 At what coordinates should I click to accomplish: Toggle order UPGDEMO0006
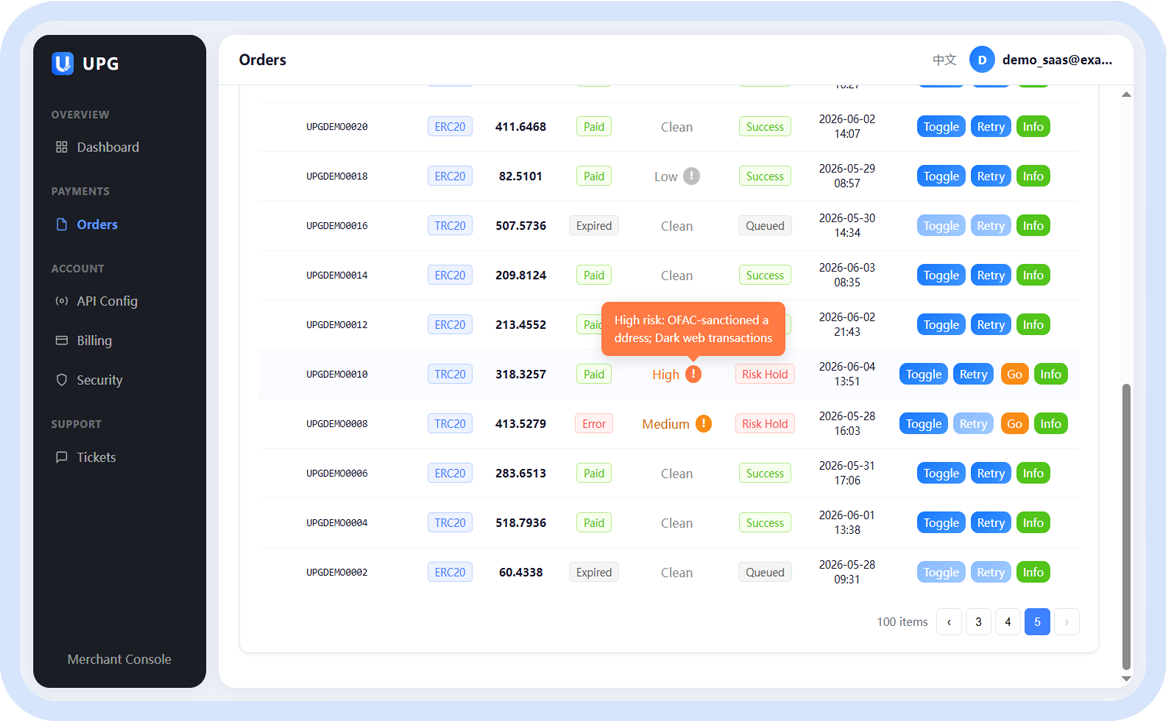[x=941, y=474]
